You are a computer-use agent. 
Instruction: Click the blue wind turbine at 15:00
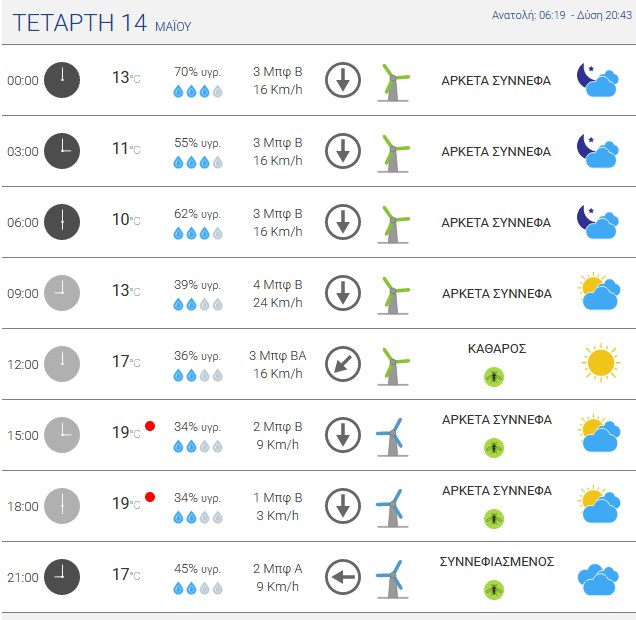pyautogui.click(x=392, y=437)
